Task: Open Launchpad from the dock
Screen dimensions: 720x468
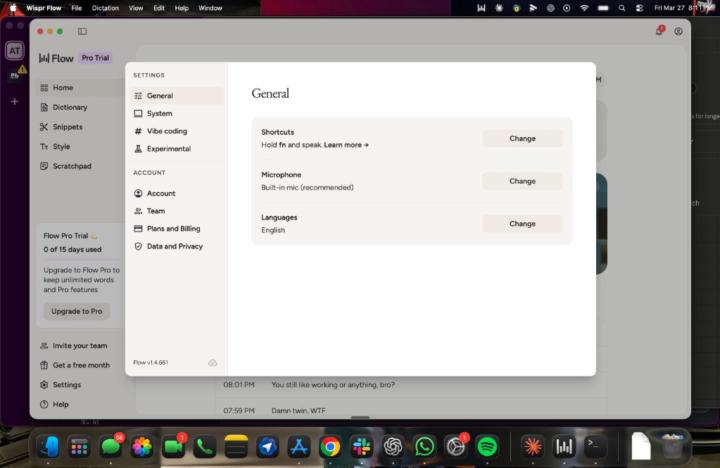Action: click(79, 446)
